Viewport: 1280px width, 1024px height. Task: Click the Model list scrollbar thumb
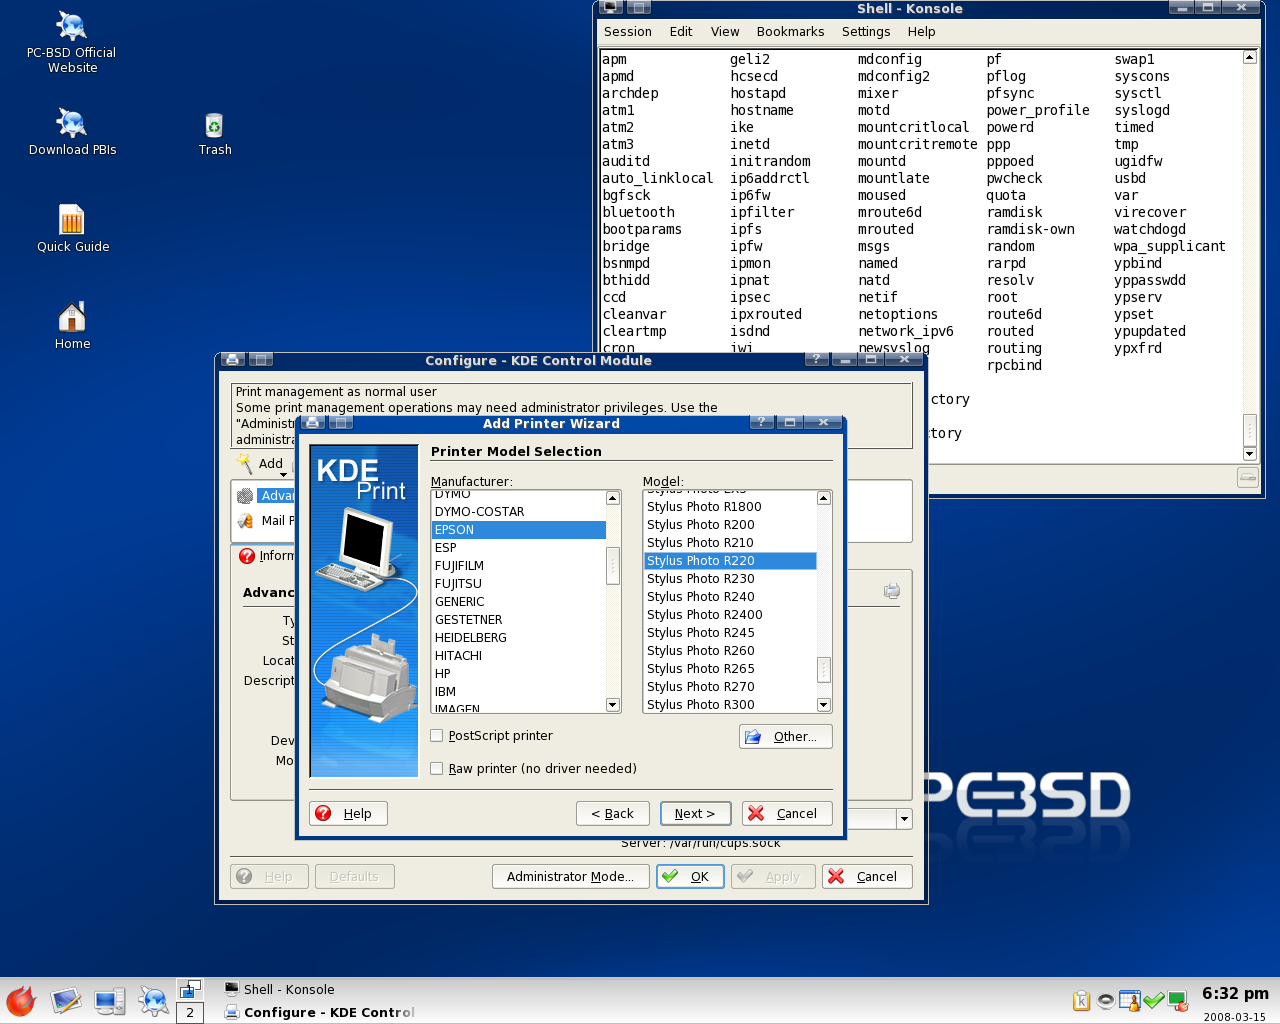(x=824, y=669)
